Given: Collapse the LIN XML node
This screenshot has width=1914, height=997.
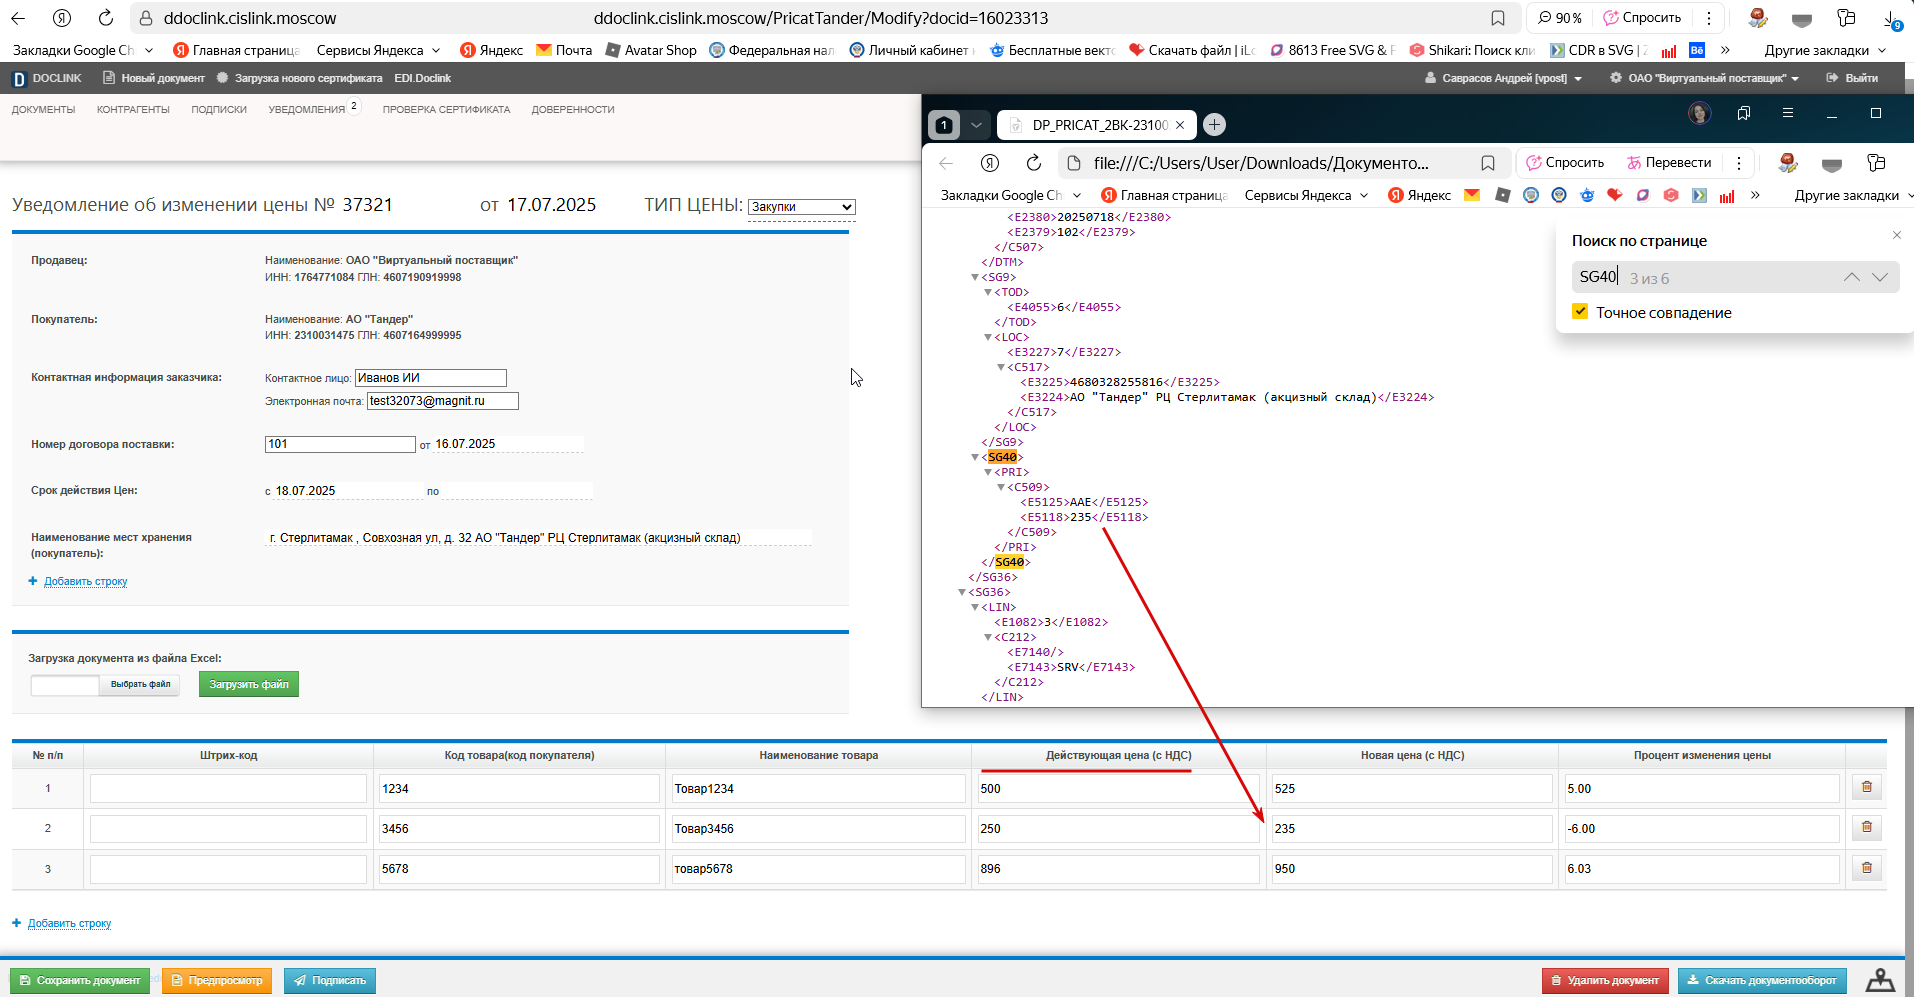Looking at the screenshot, I should [975, 607].
